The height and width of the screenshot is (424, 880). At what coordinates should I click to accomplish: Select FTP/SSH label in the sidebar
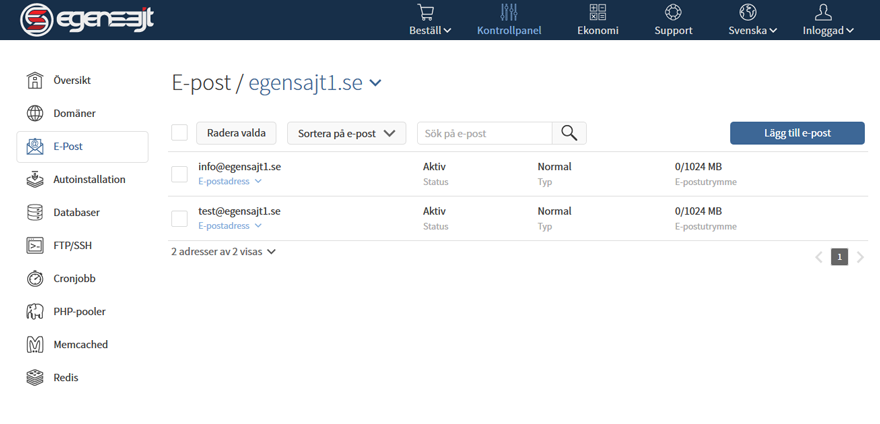(x=72, y=245)
